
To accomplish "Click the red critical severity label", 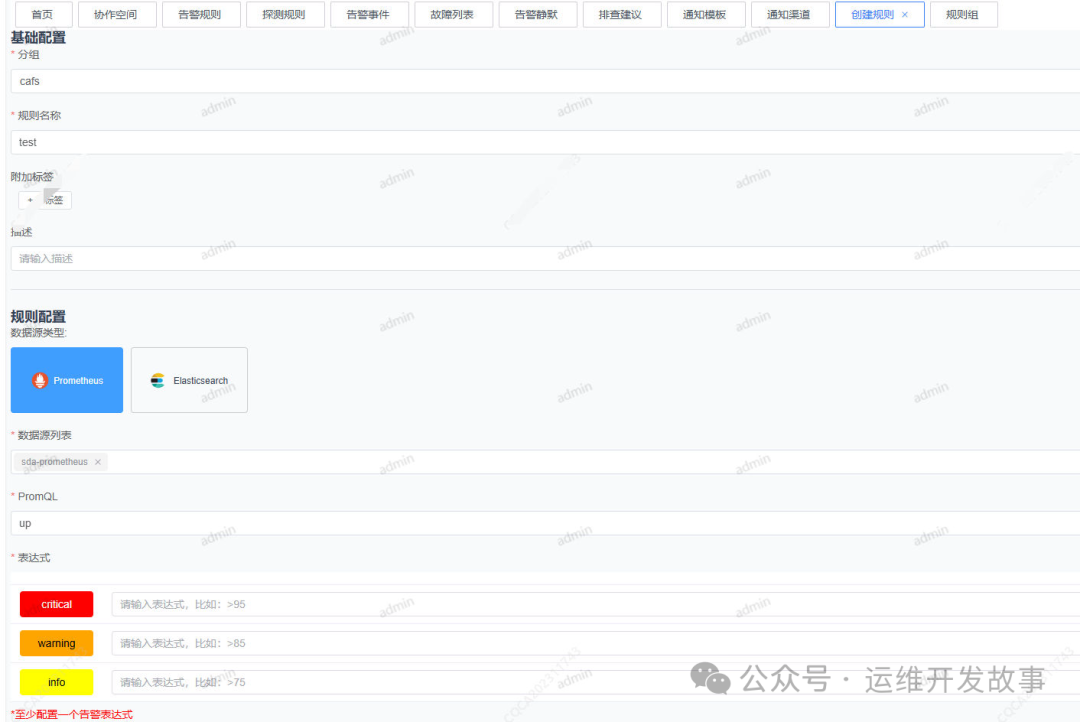I will (56, 604).
